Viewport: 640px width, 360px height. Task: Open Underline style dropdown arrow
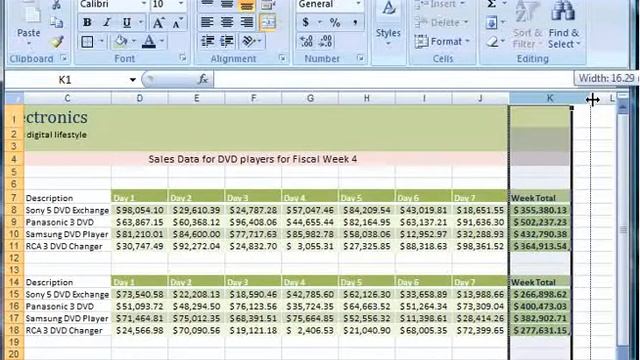141,22
